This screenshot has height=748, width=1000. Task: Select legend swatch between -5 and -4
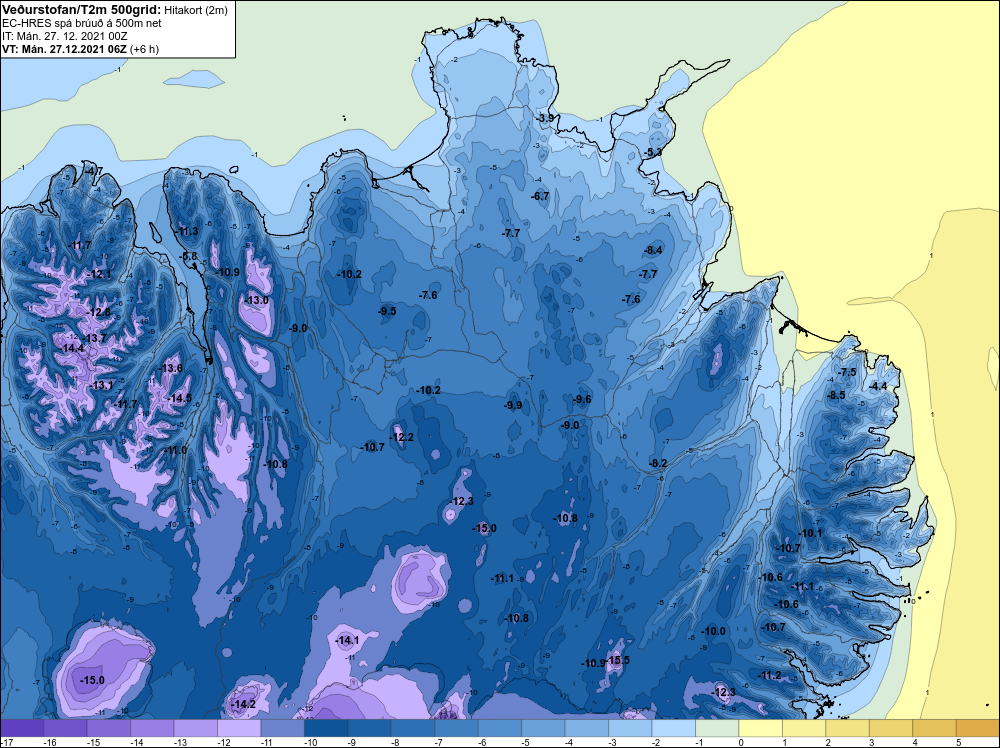coord(543,728)
